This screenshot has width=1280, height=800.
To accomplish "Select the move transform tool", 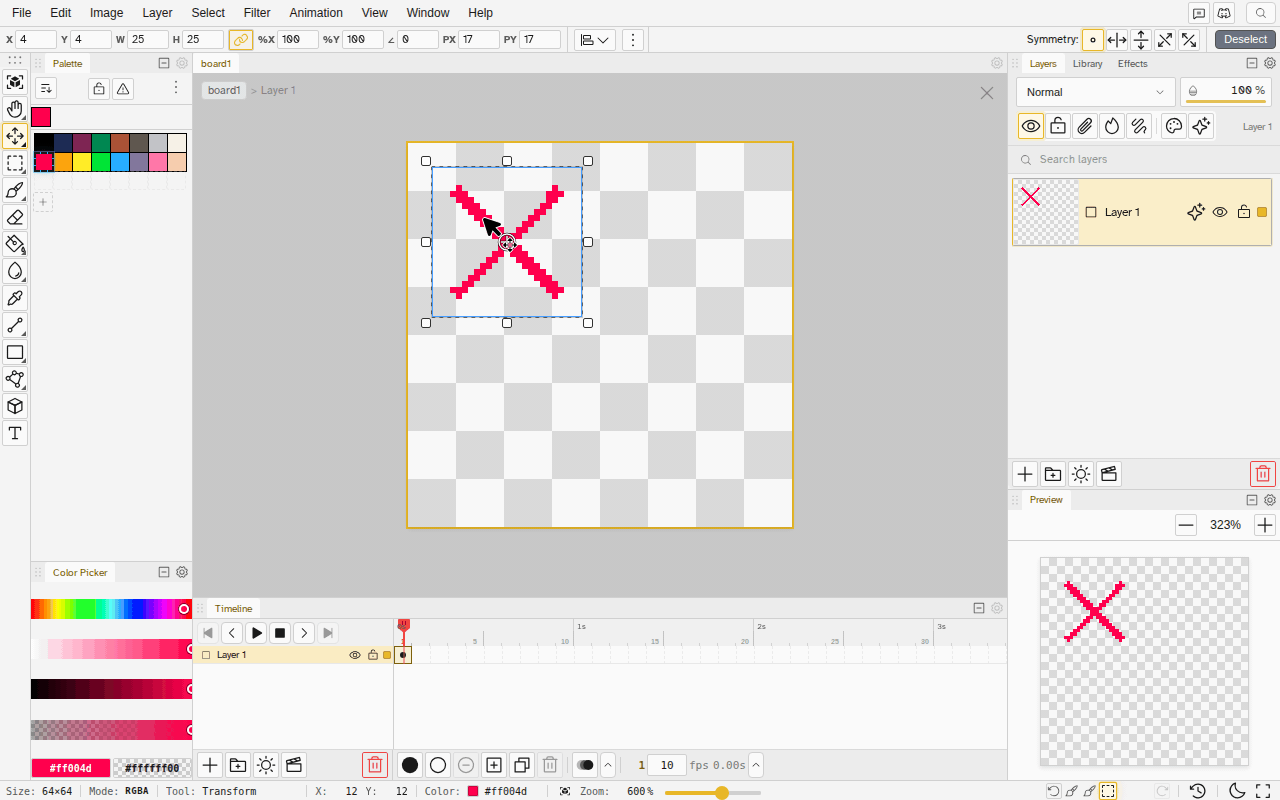I will [x=15, y=136].
